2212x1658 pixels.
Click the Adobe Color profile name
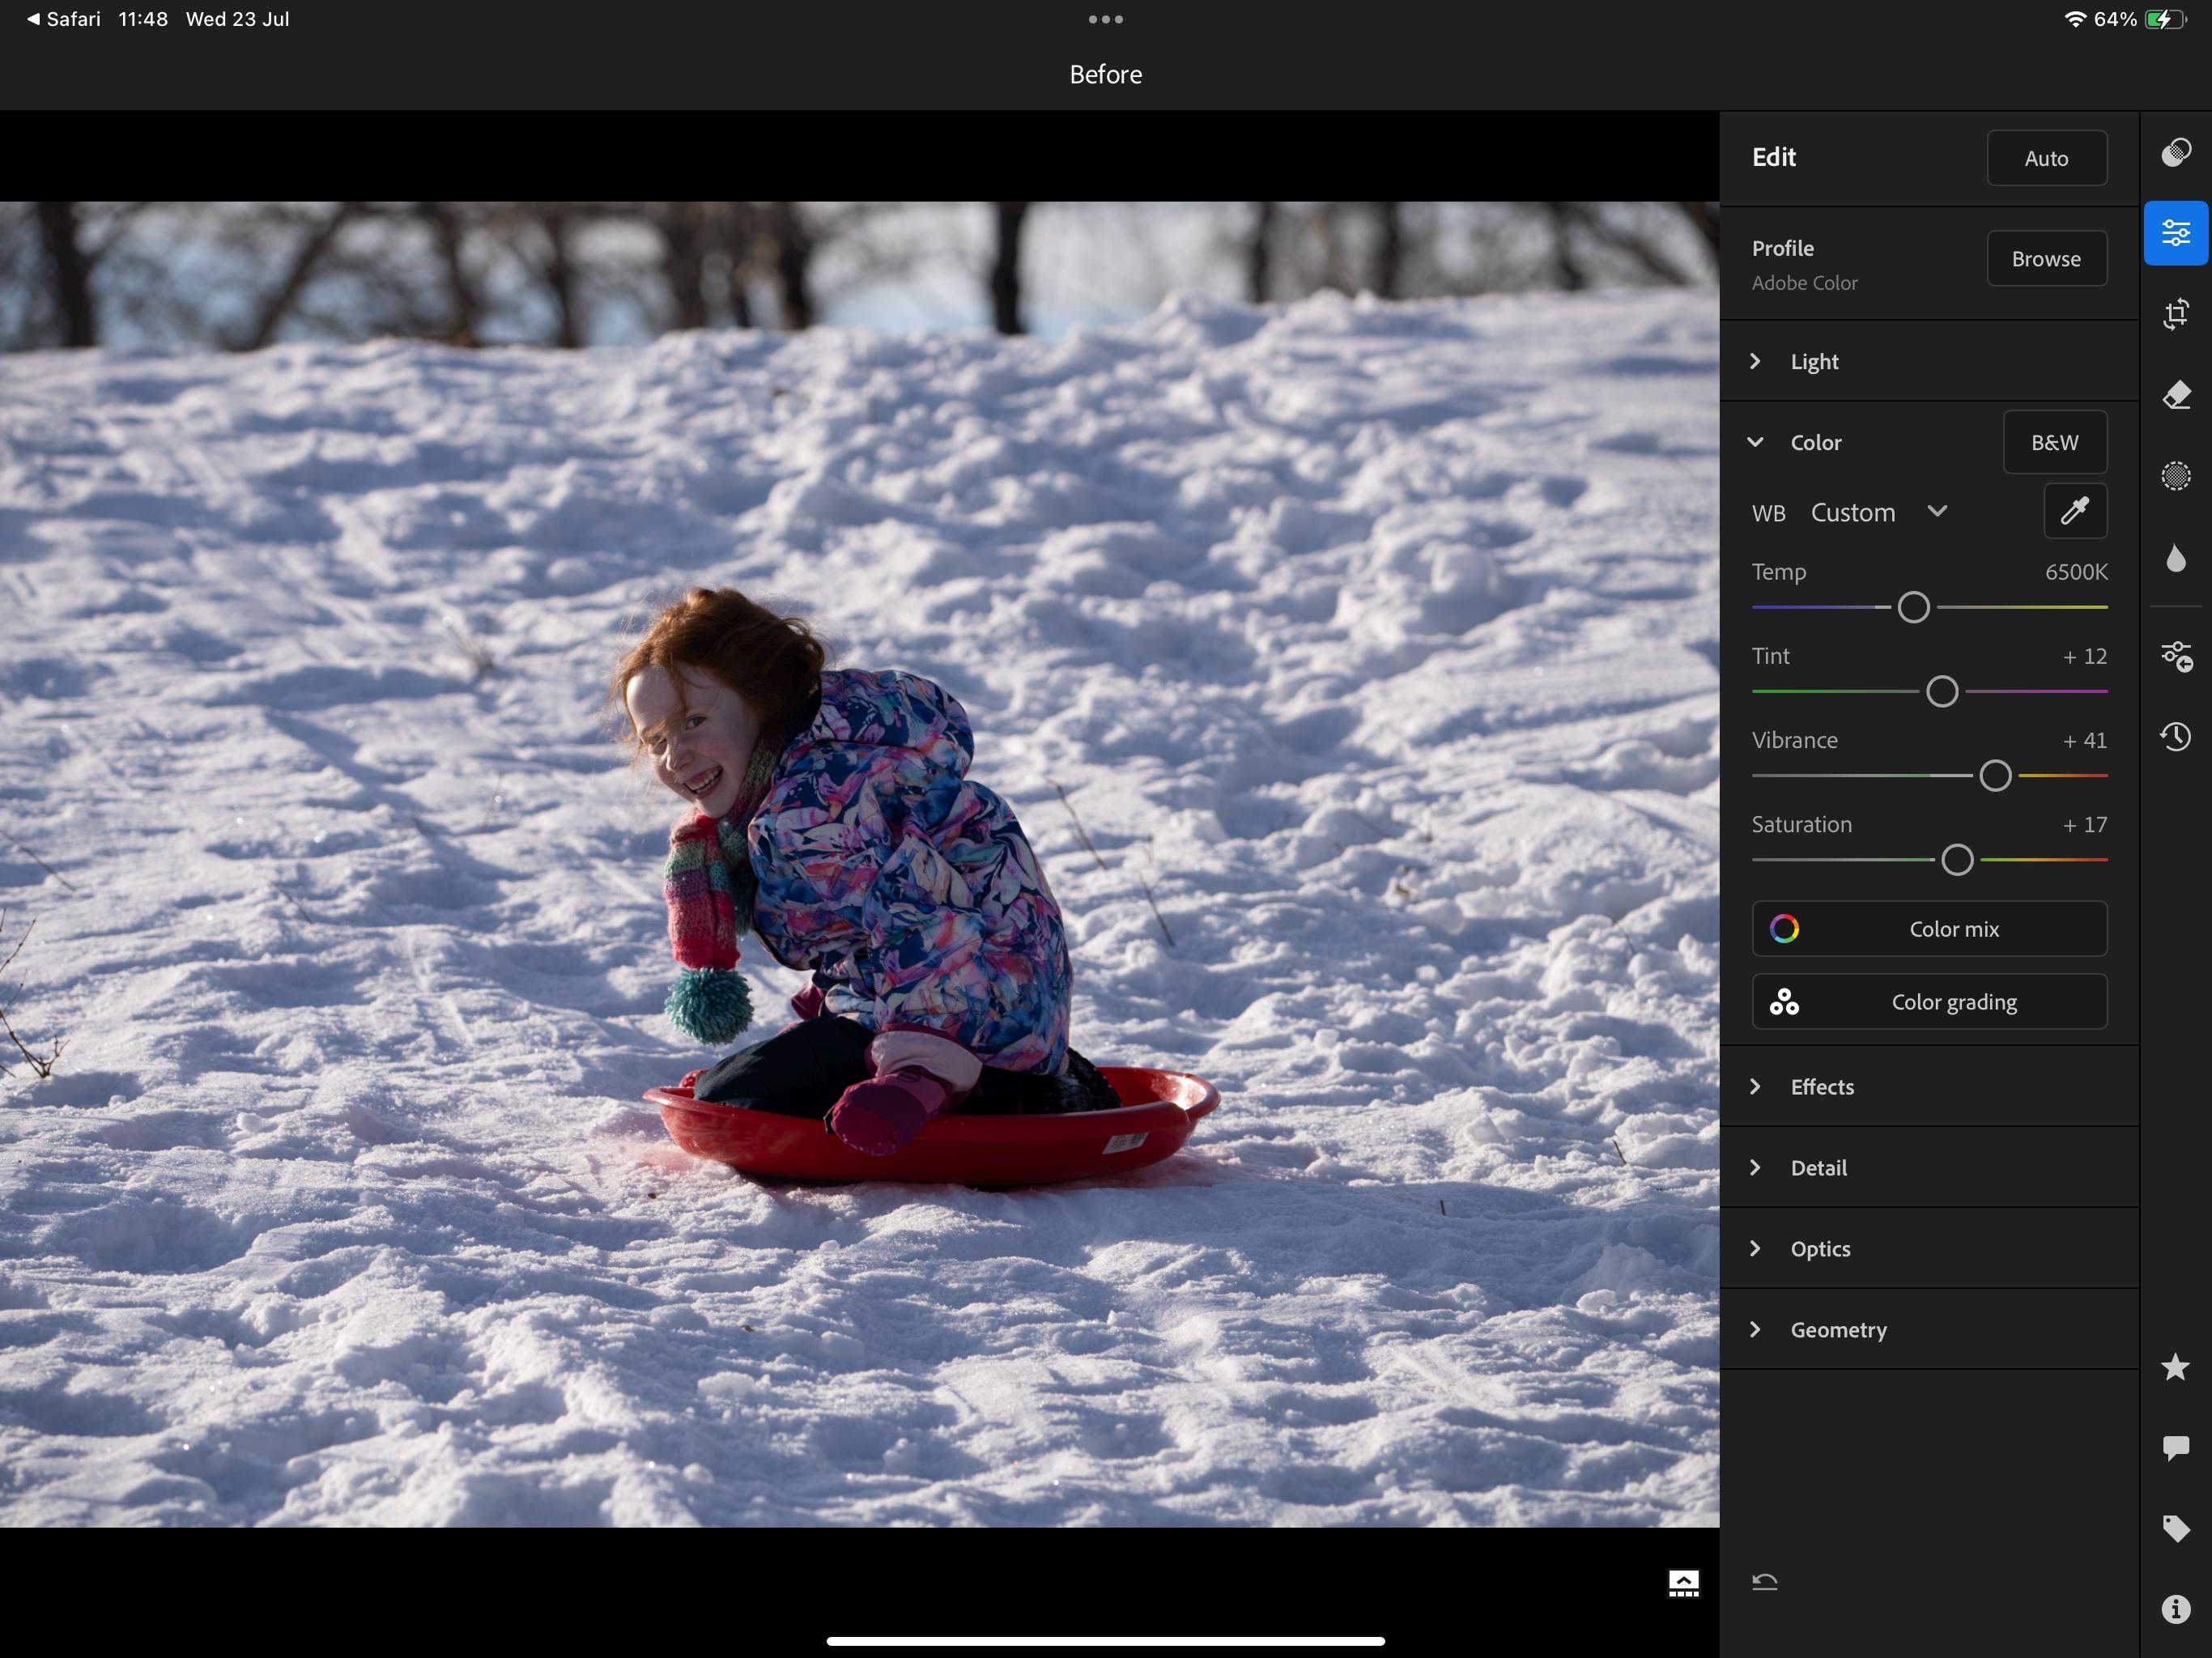point(1805,283)
